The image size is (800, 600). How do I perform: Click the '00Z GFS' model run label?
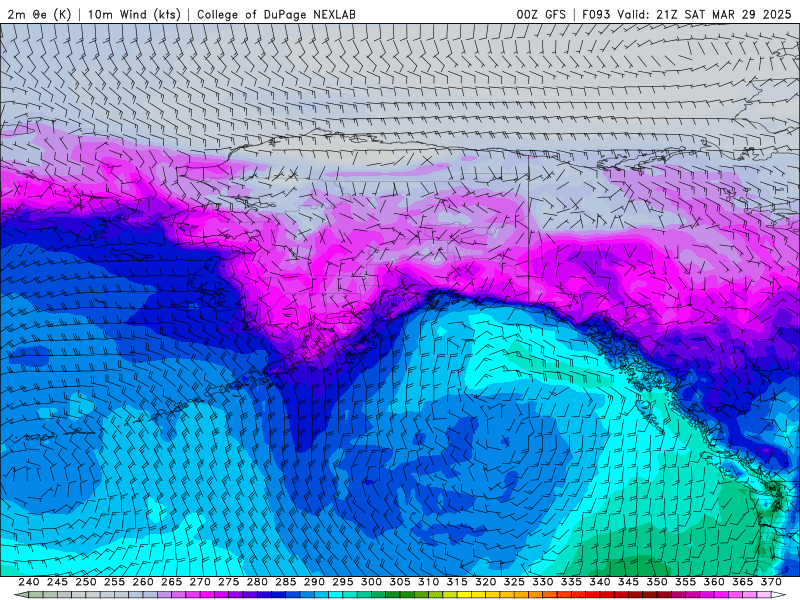[541, 14]
